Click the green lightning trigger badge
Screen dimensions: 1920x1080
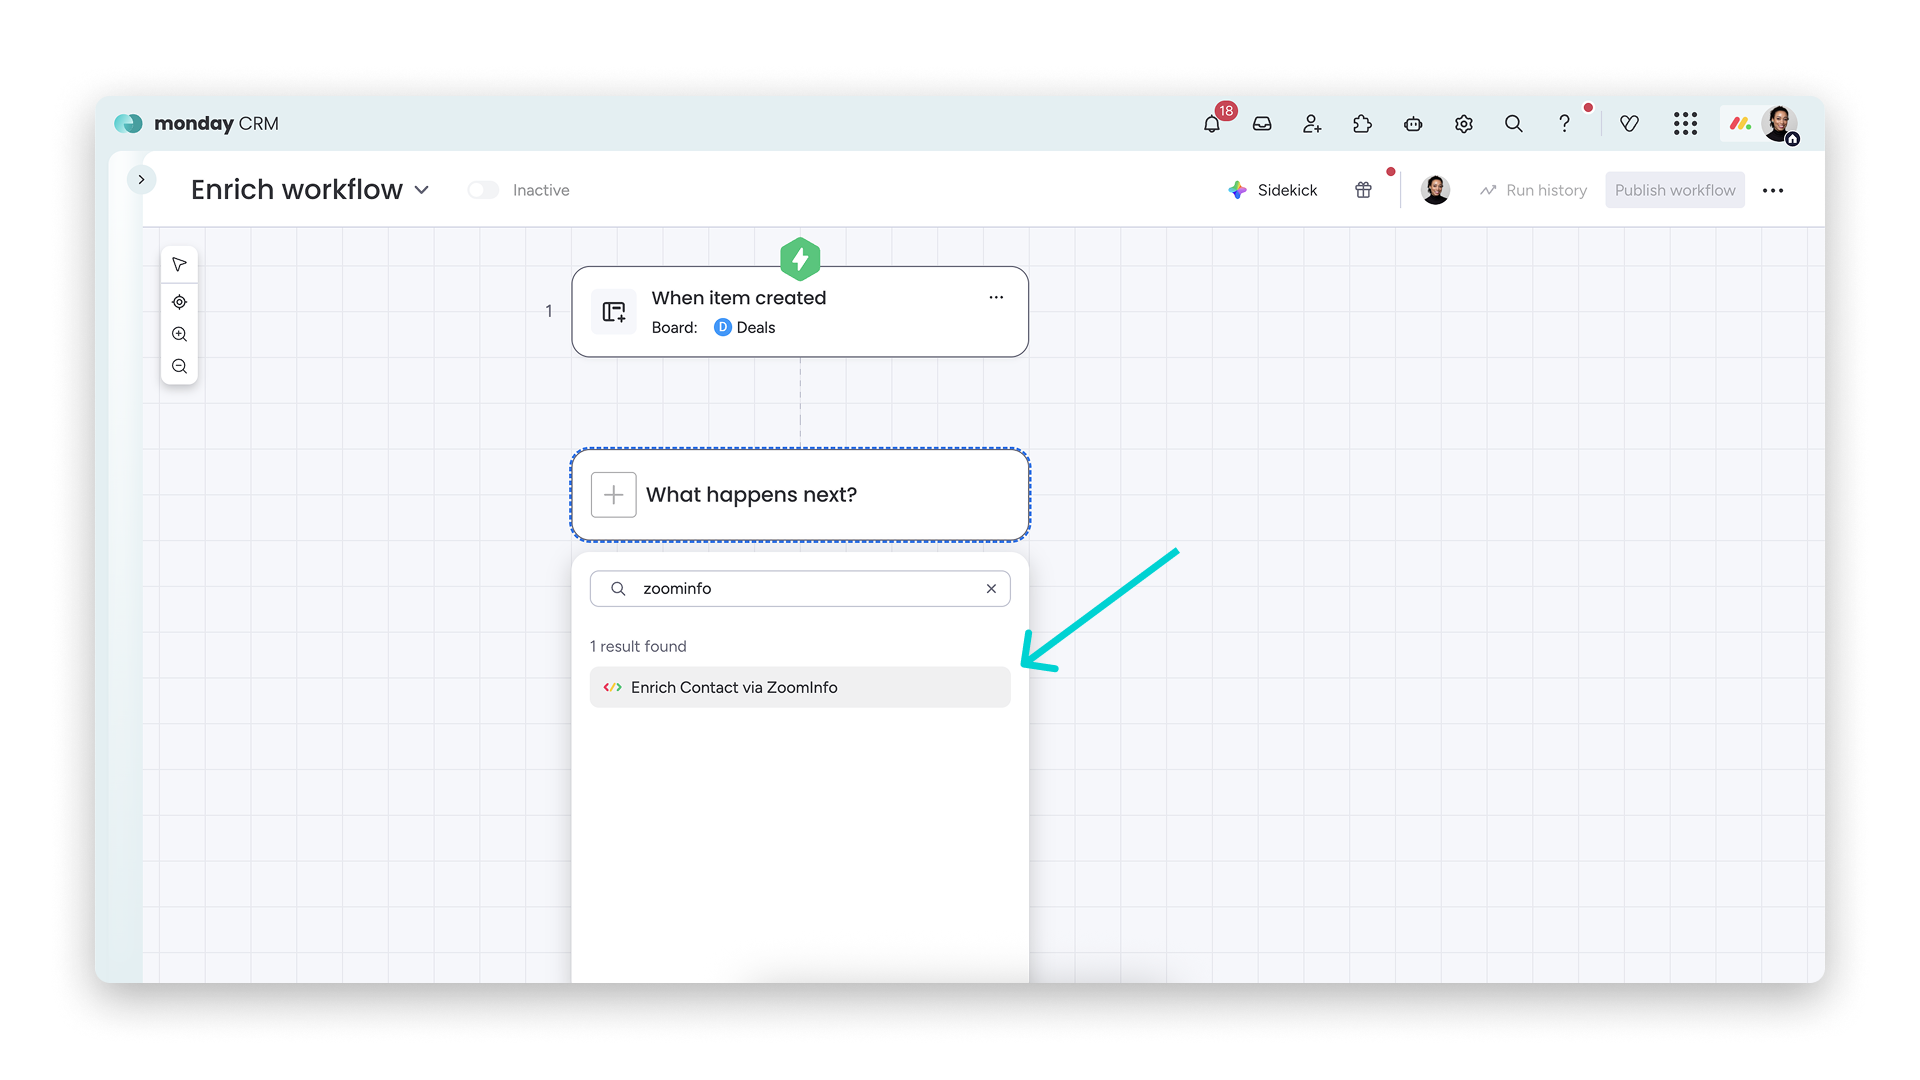pyautogui.click(x=800, y=260)
